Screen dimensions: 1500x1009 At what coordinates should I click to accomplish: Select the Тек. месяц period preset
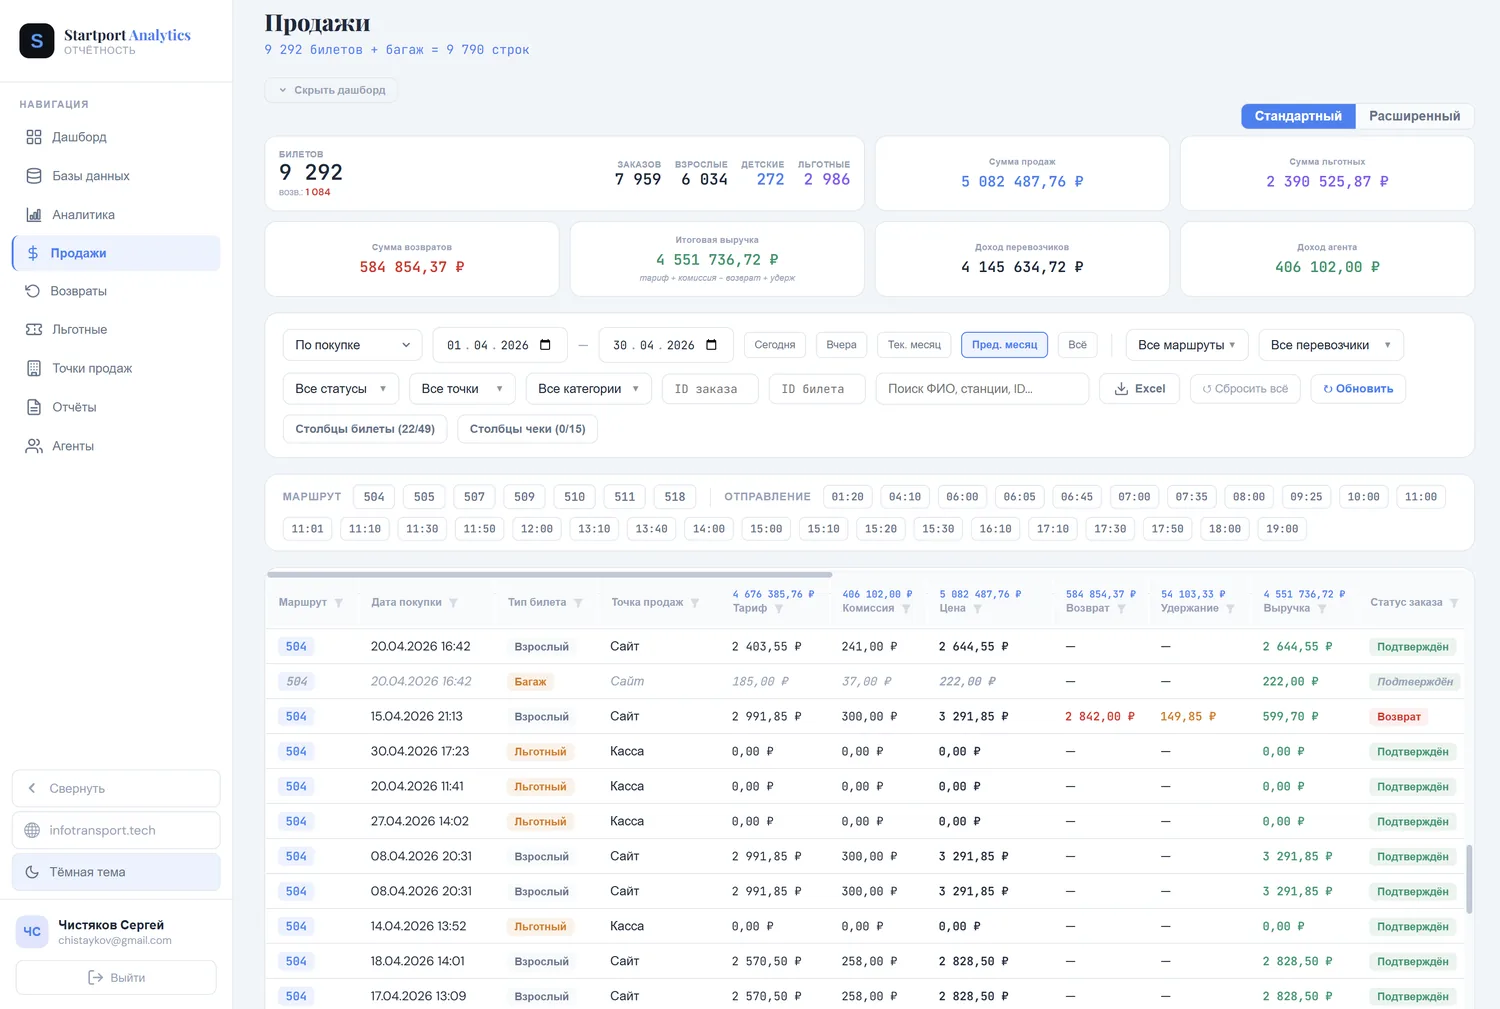[914, 345]
